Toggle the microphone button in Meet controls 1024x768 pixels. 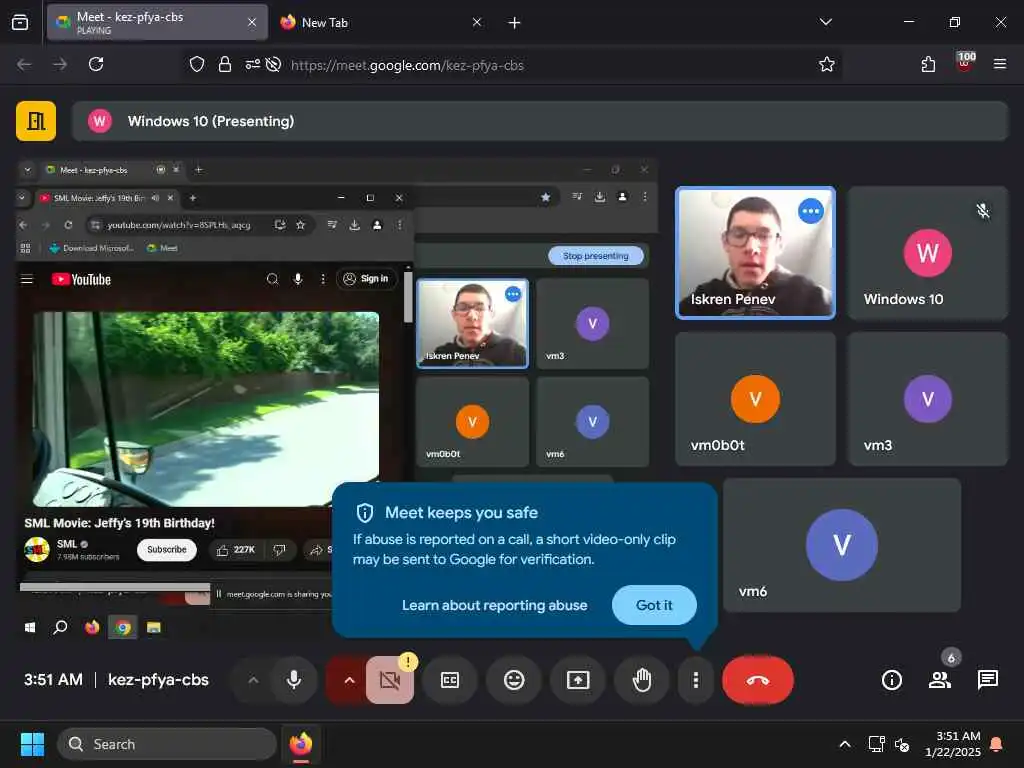[294, 680]
